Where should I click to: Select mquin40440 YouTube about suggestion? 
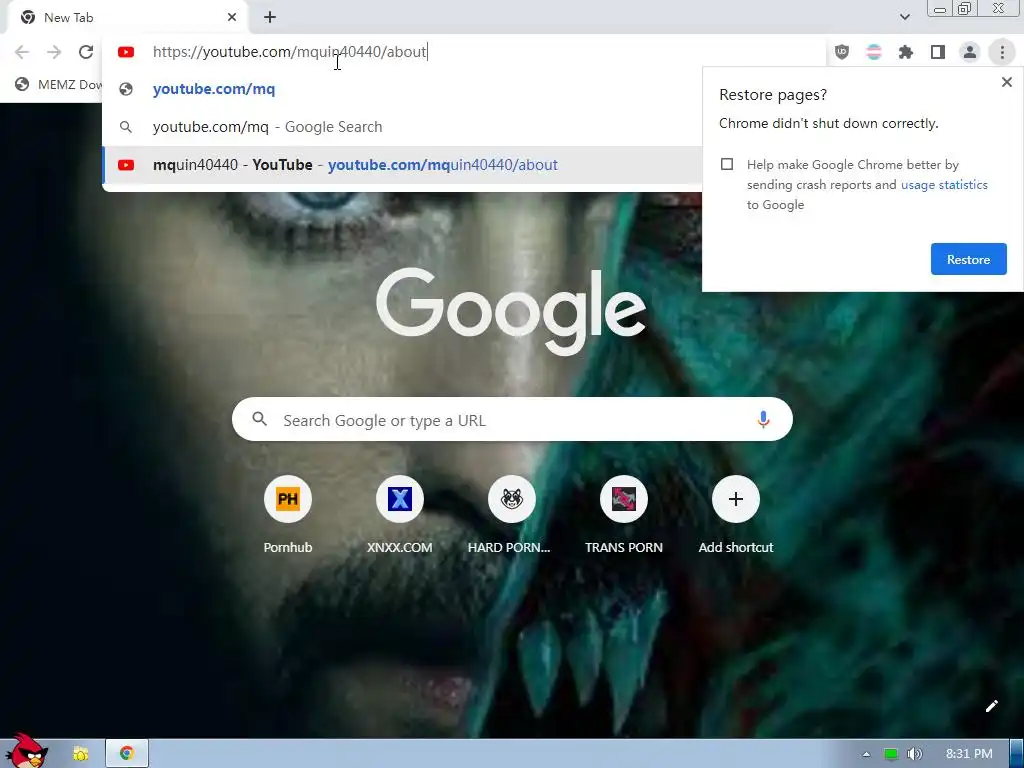click(x=402, y=165)
